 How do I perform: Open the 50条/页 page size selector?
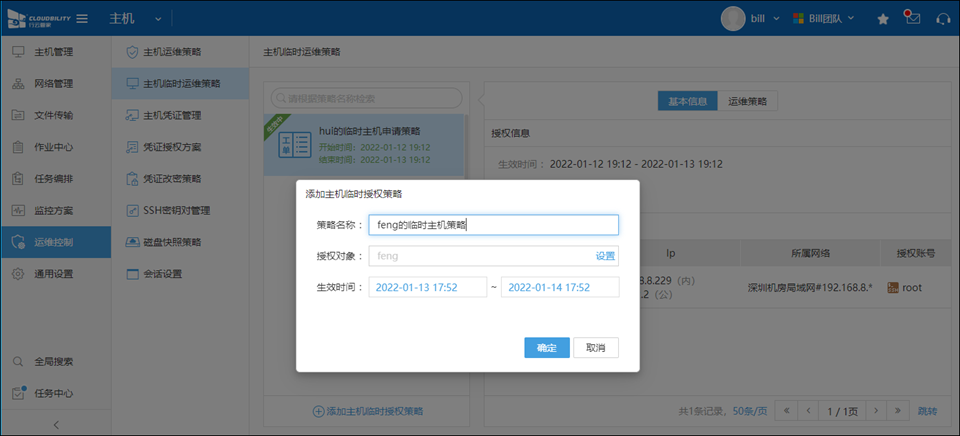coord(750,411)
